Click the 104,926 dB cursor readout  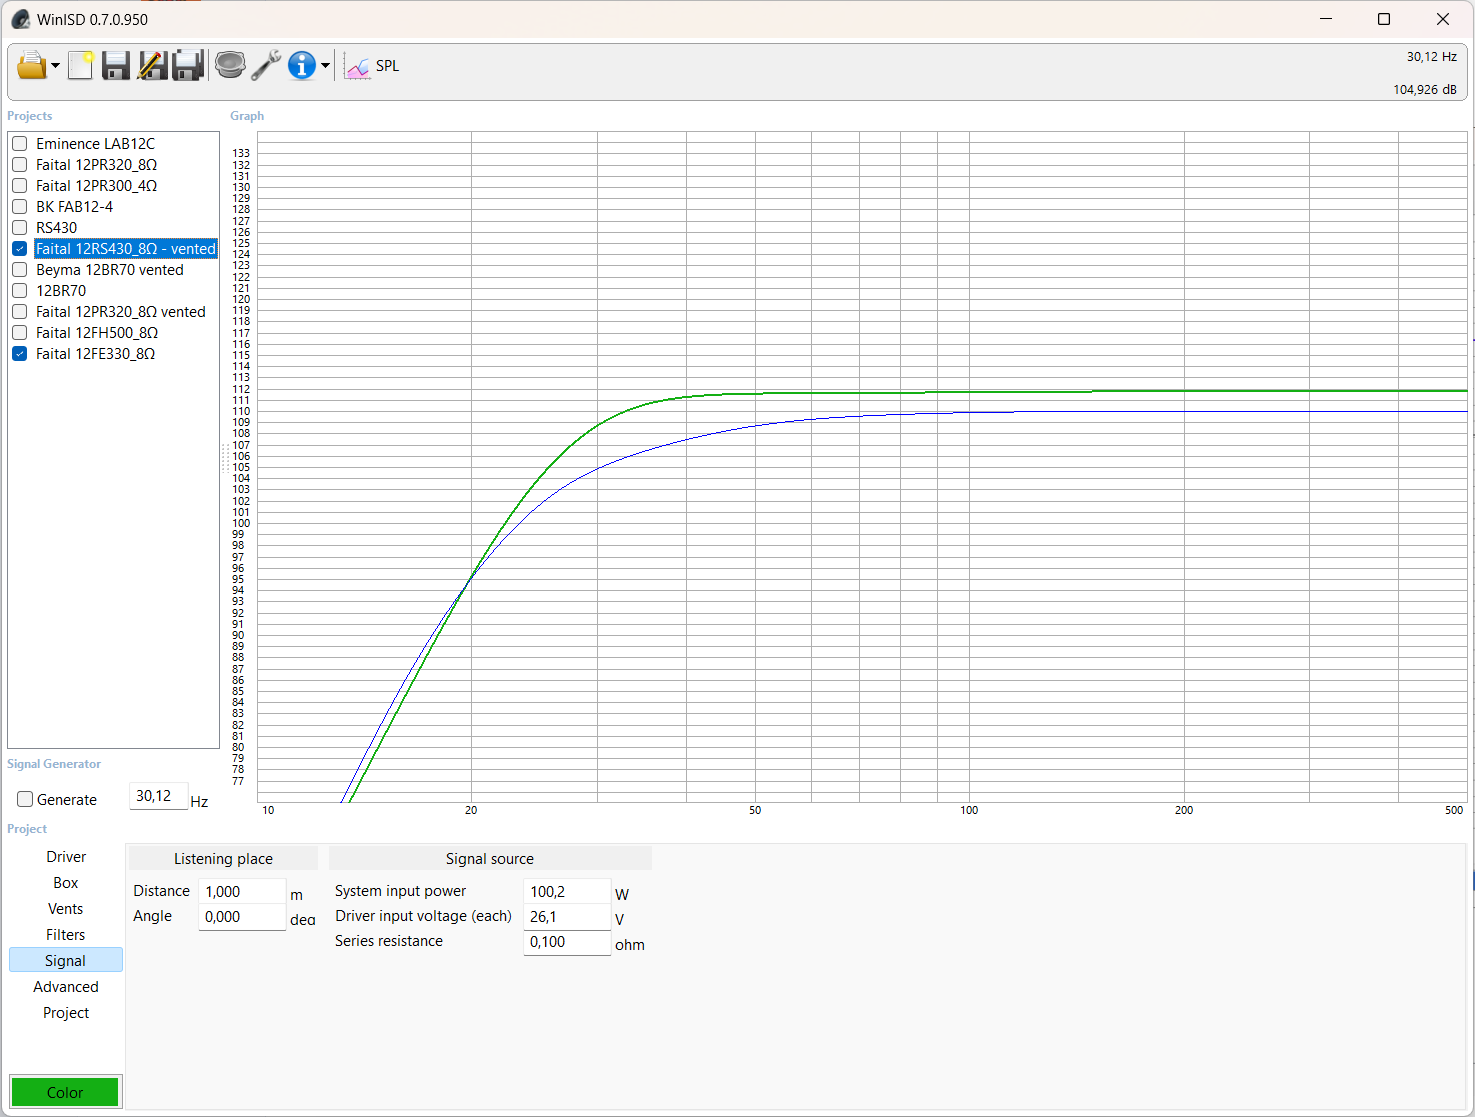point(1425,90)
